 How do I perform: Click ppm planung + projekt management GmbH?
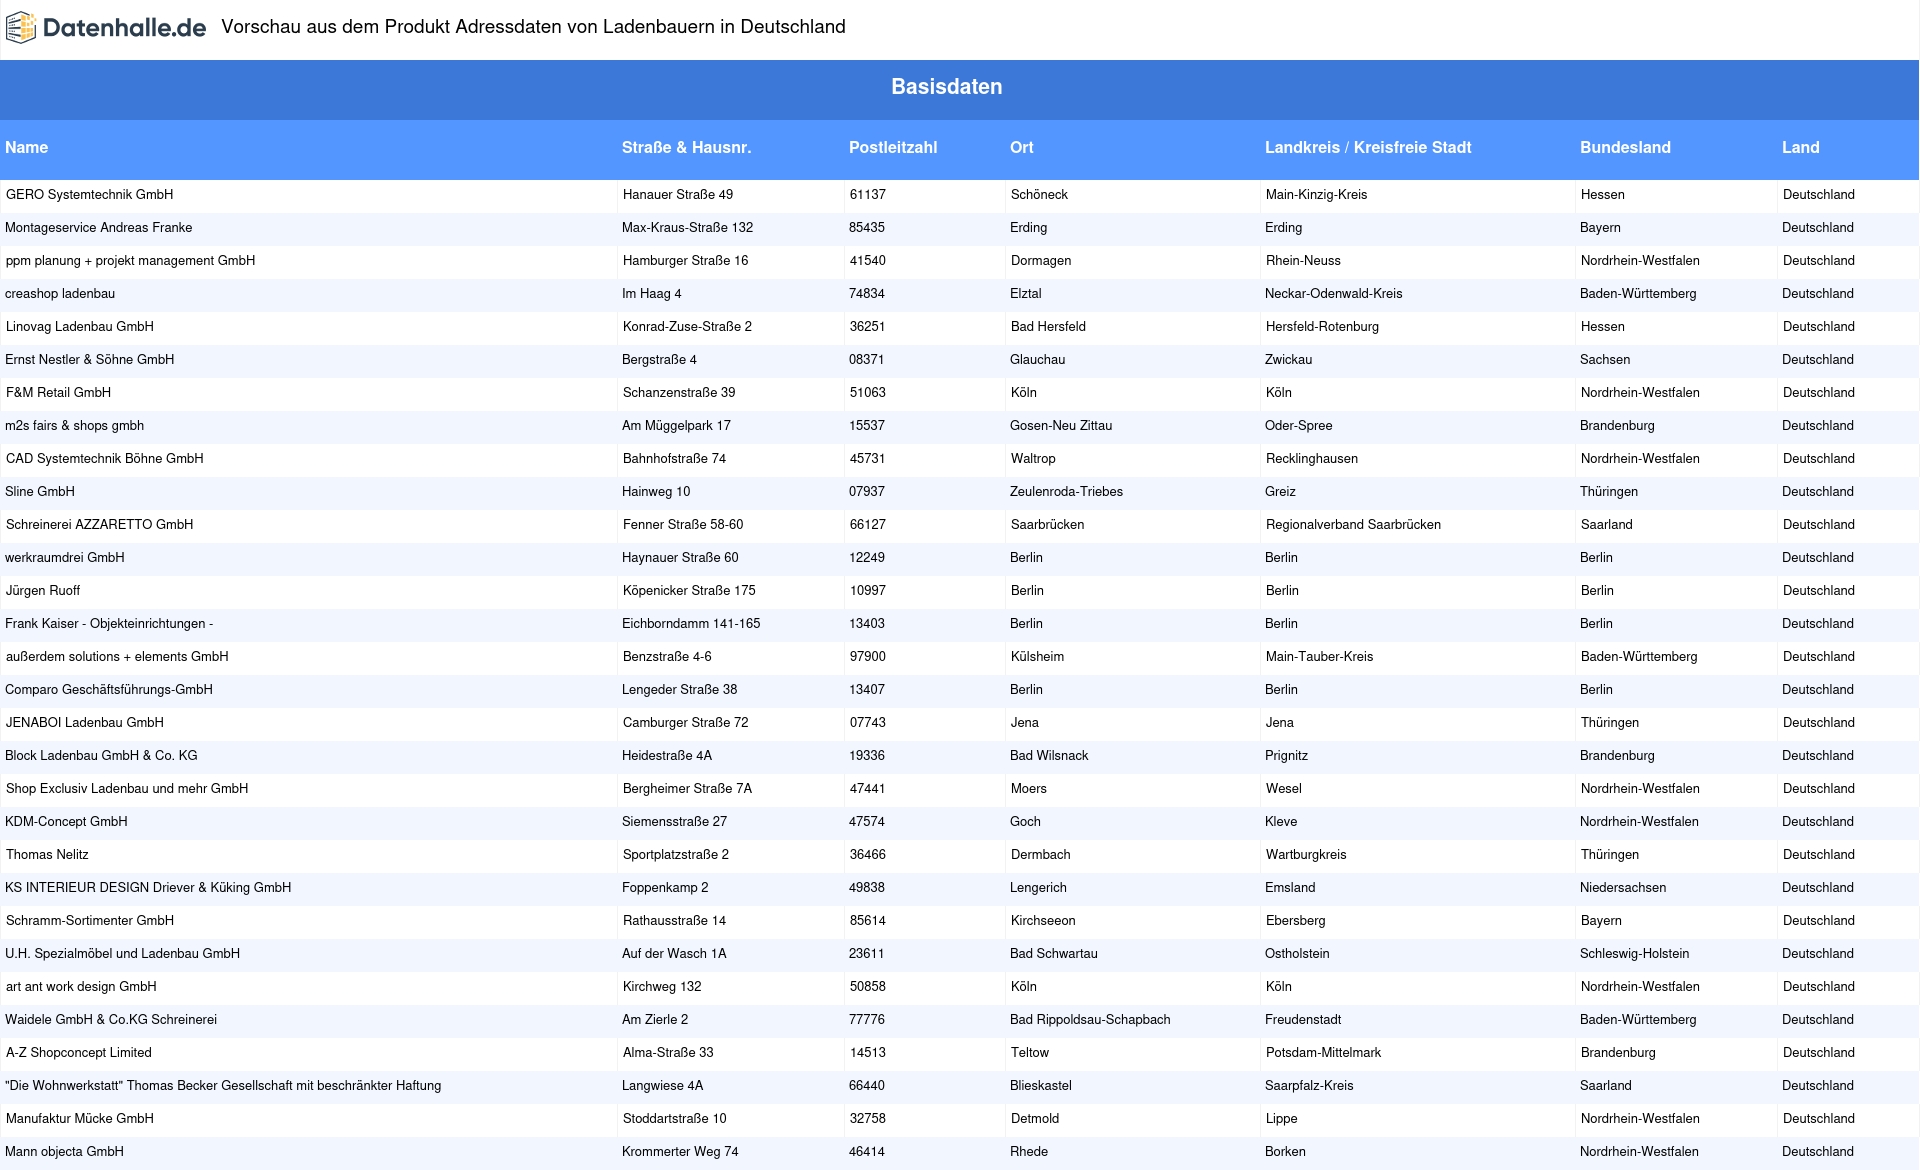131,260
